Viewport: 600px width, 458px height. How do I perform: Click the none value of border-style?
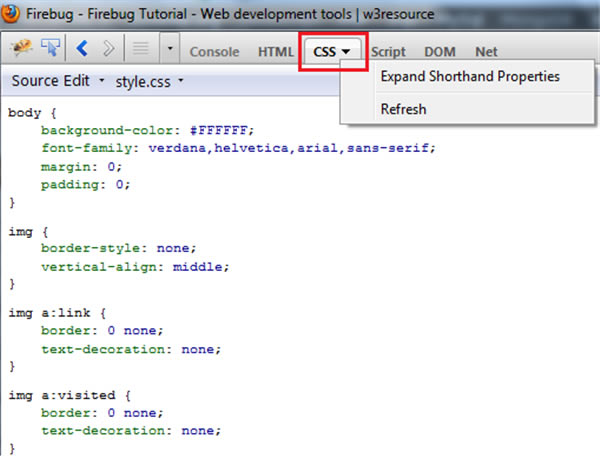click(173, 248)
